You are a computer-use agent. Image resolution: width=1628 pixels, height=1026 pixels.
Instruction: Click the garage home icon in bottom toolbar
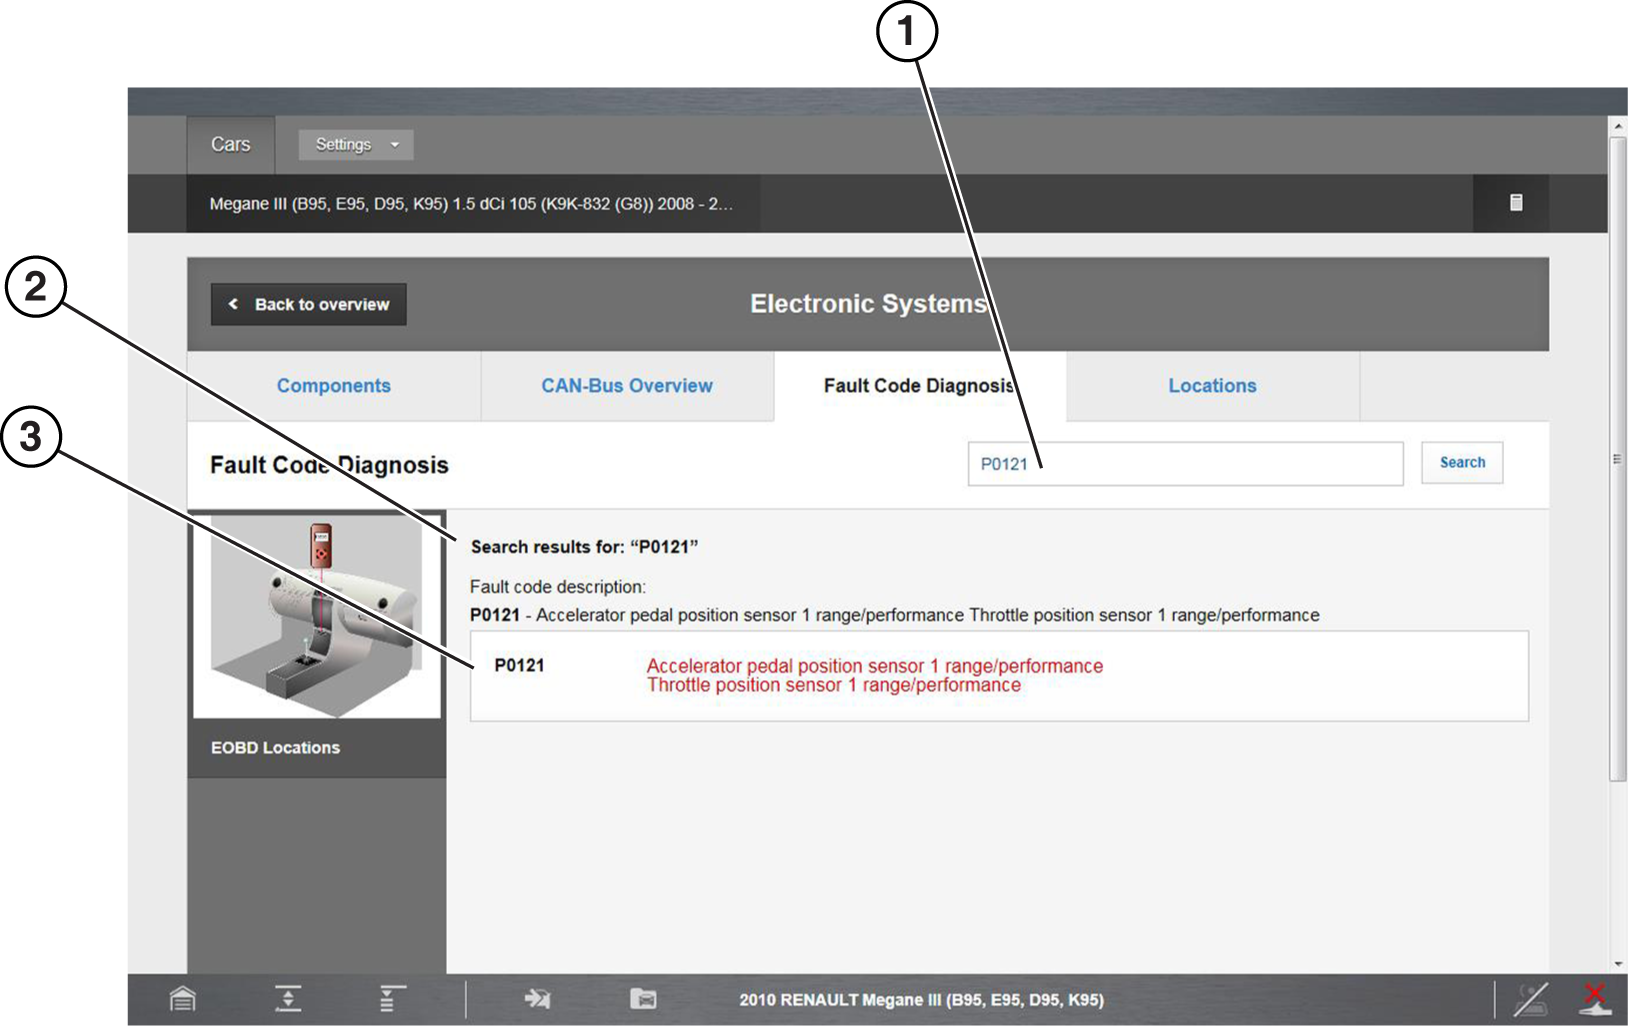click(x=182, y=998)
